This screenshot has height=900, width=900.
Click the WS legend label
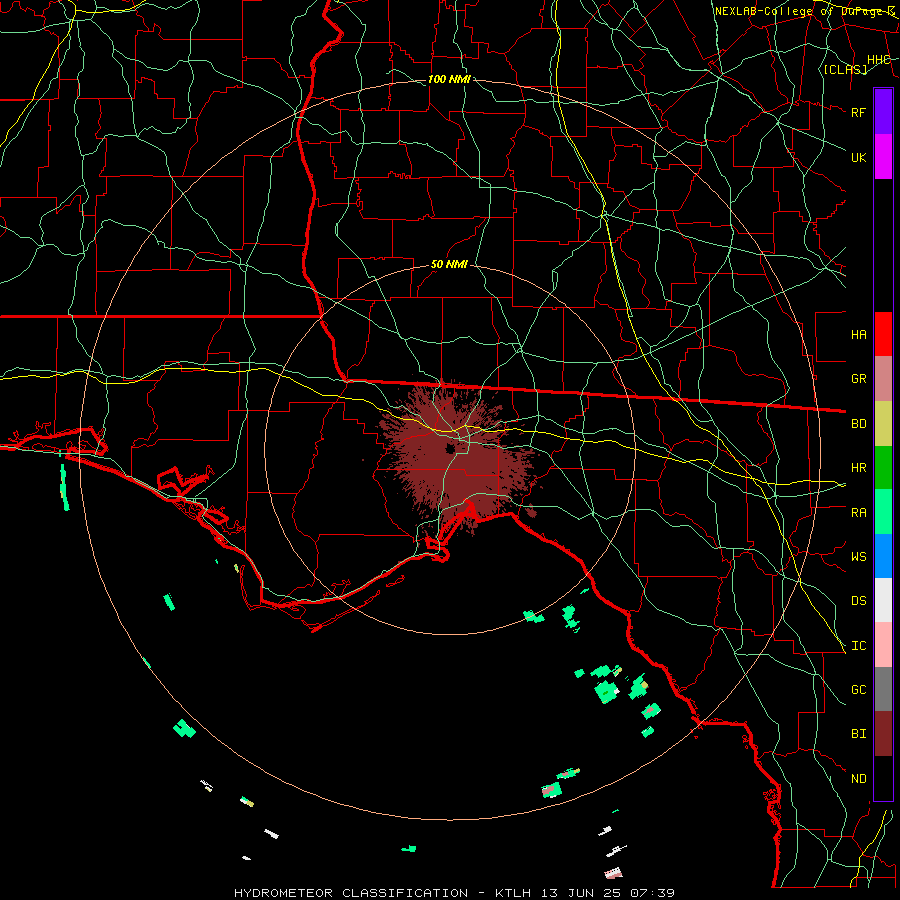[858, 557]
